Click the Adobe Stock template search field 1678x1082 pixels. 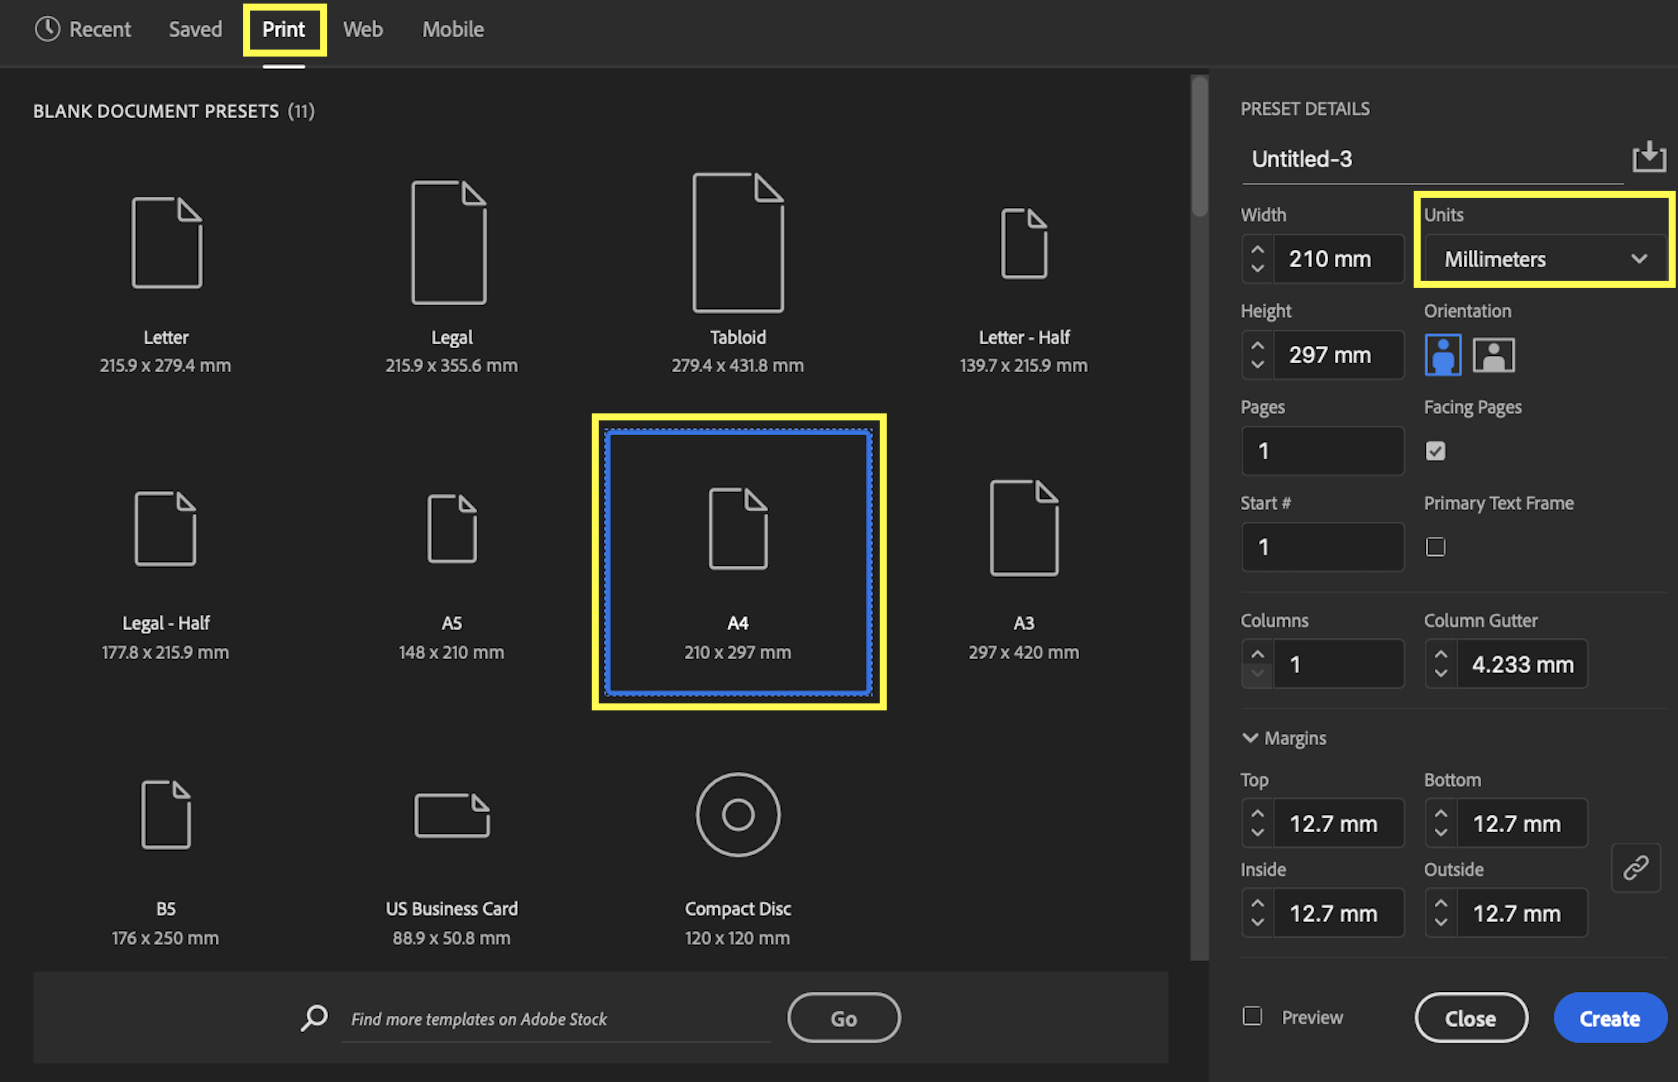click(x=555, y=1019)
